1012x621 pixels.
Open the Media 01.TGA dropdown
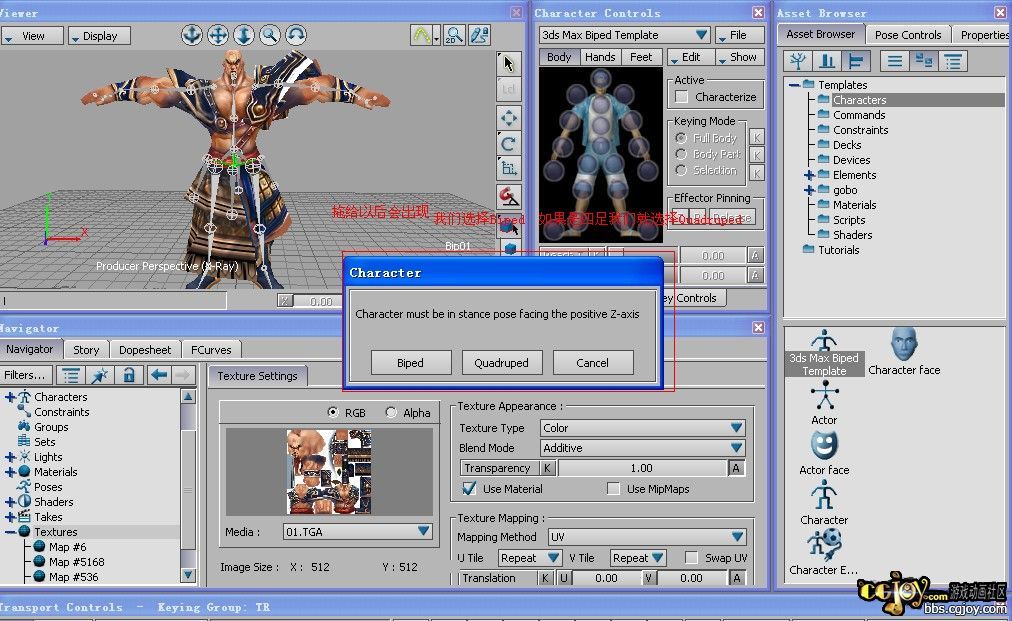(358, 532)
